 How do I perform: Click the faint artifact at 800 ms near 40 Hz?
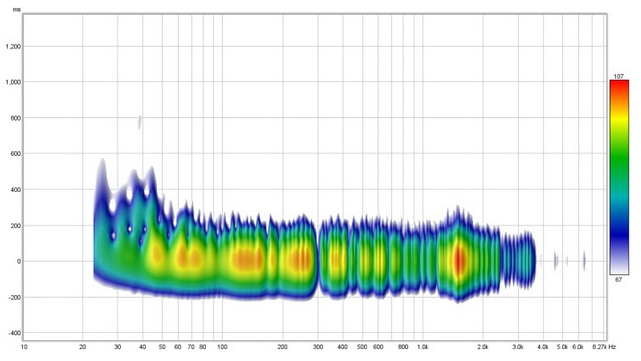pos(140,122)
